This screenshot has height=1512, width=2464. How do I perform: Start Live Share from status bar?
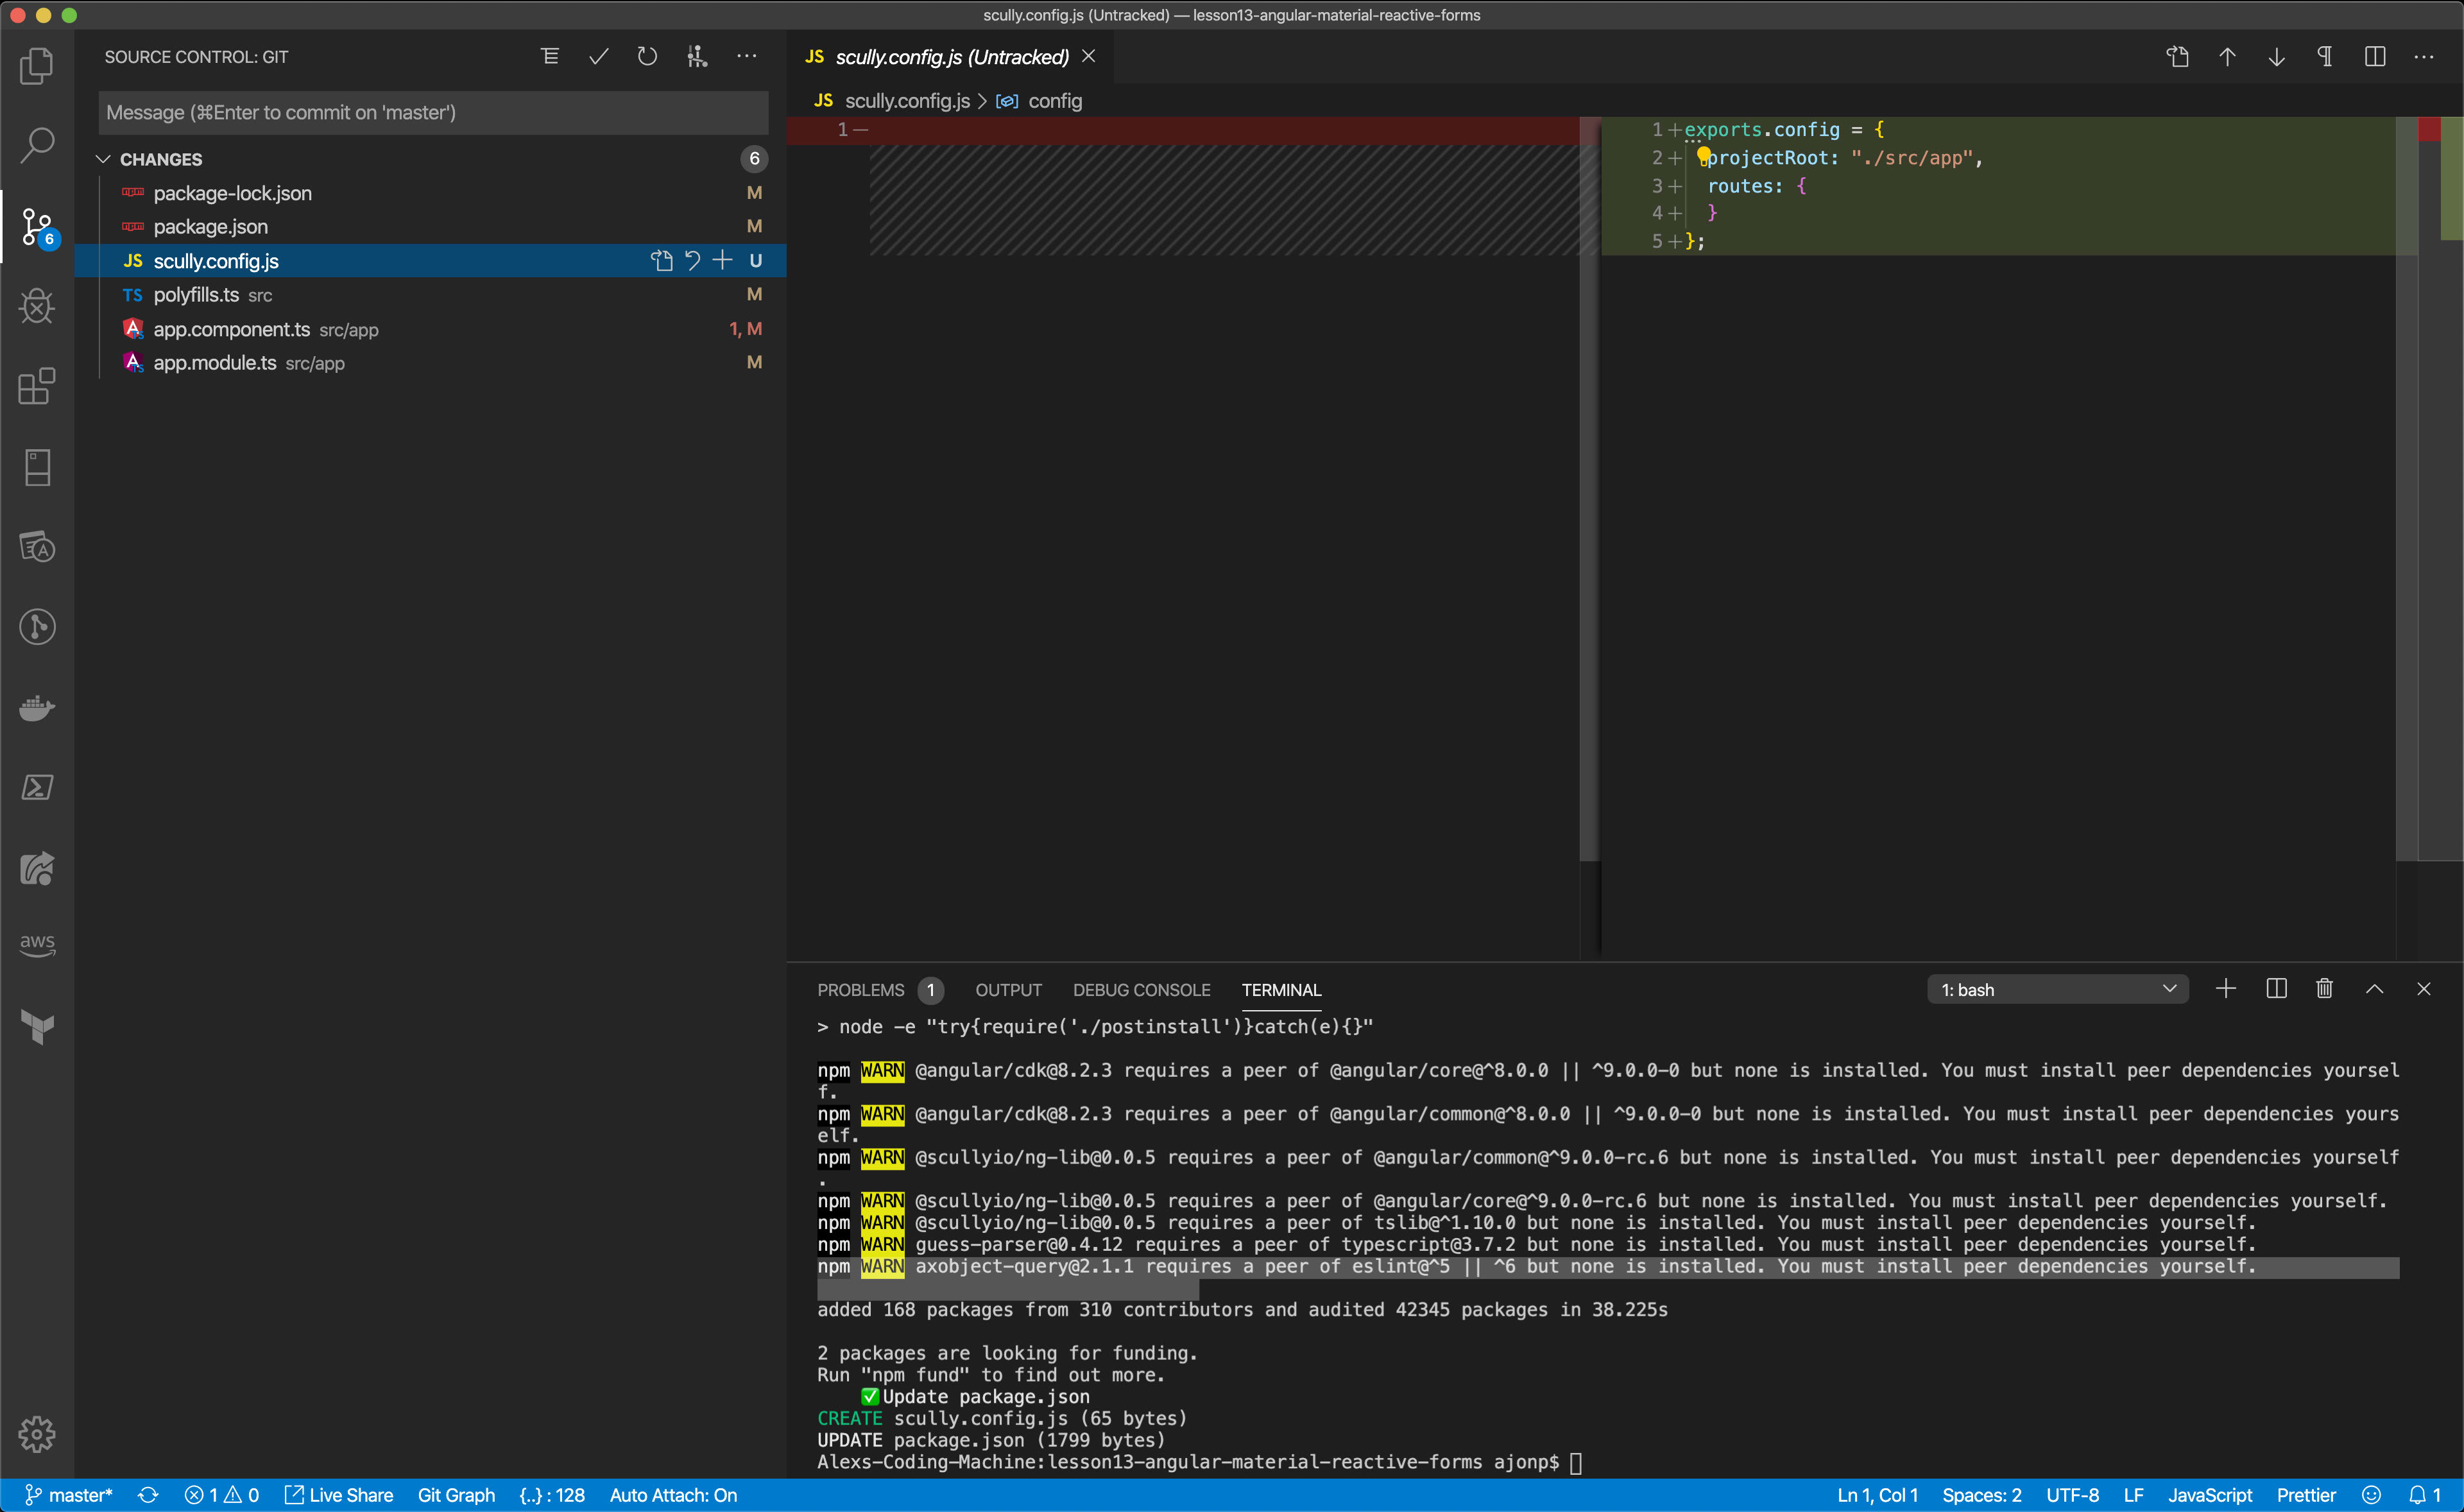click(x=339, y=1495)
